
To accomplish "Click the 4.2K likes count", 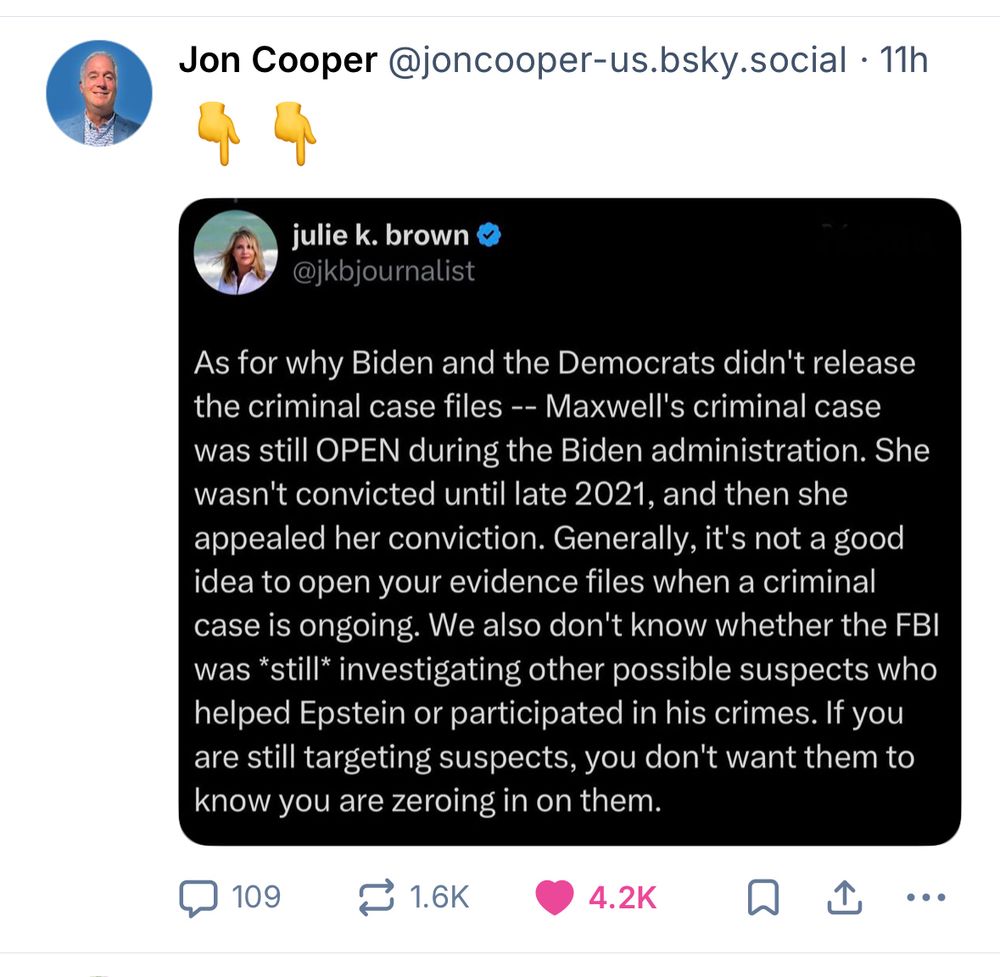I will point(622,897).
